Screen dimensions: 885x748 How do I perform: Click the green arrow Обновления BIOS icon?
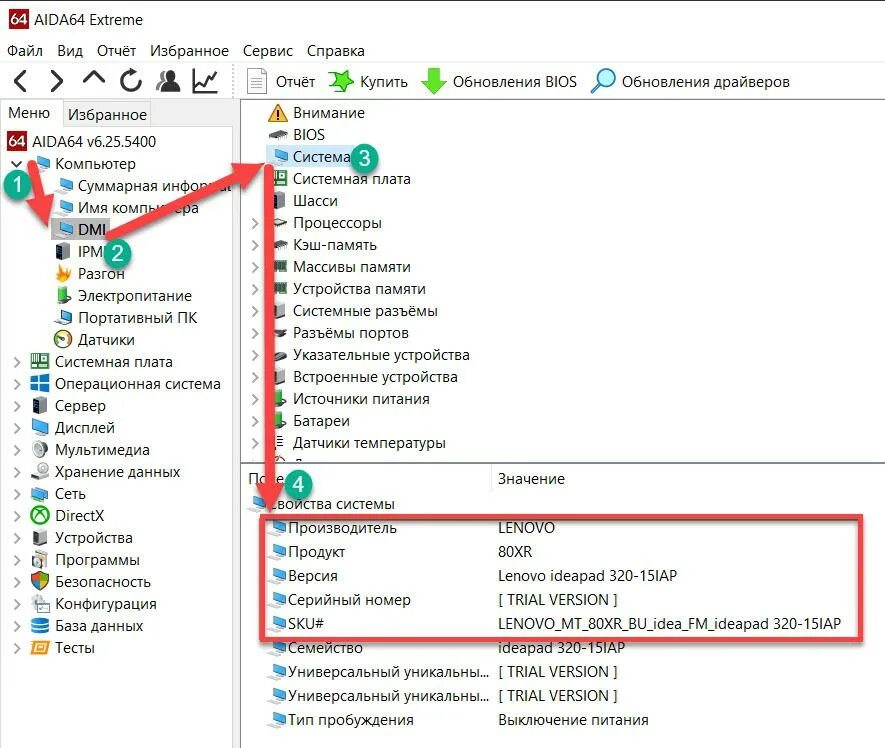point(433,81)
